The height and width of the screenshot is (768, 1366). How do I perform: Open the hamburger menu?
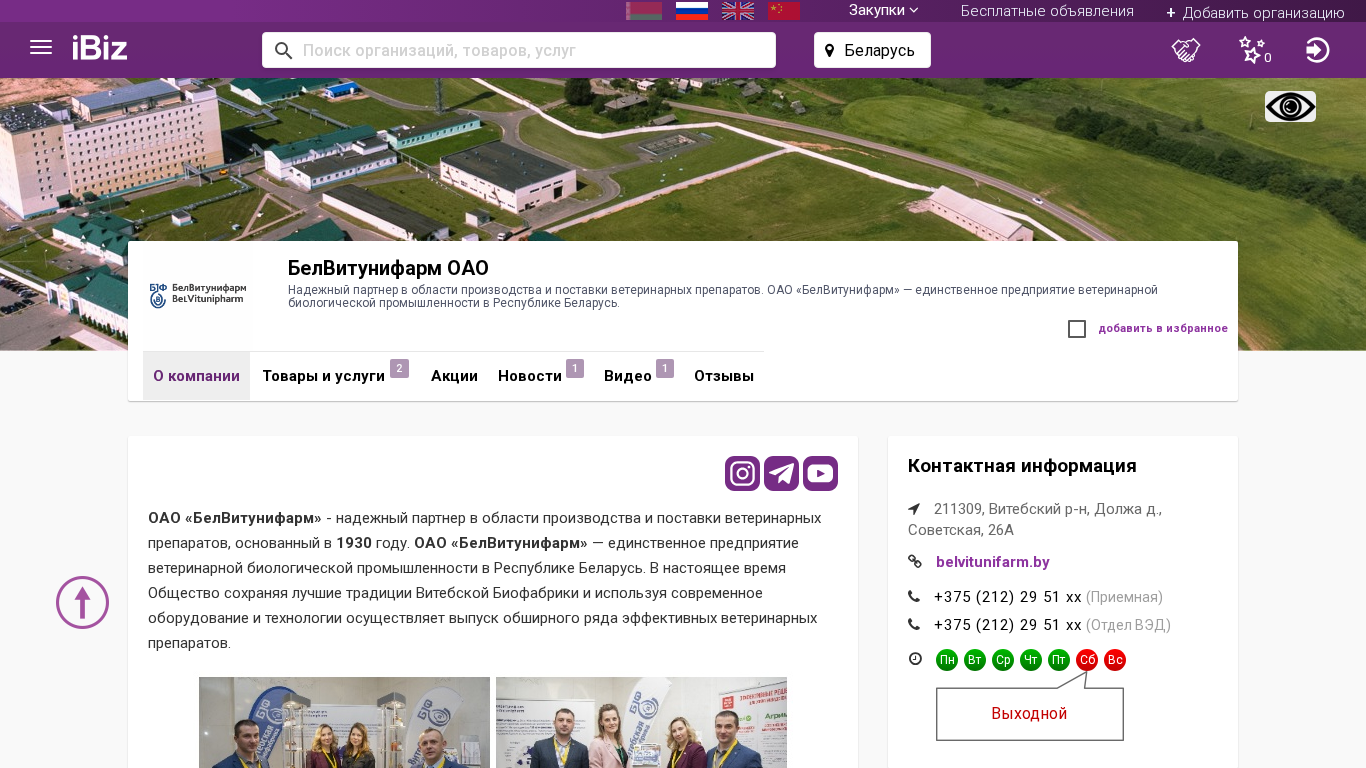(41, 48)
